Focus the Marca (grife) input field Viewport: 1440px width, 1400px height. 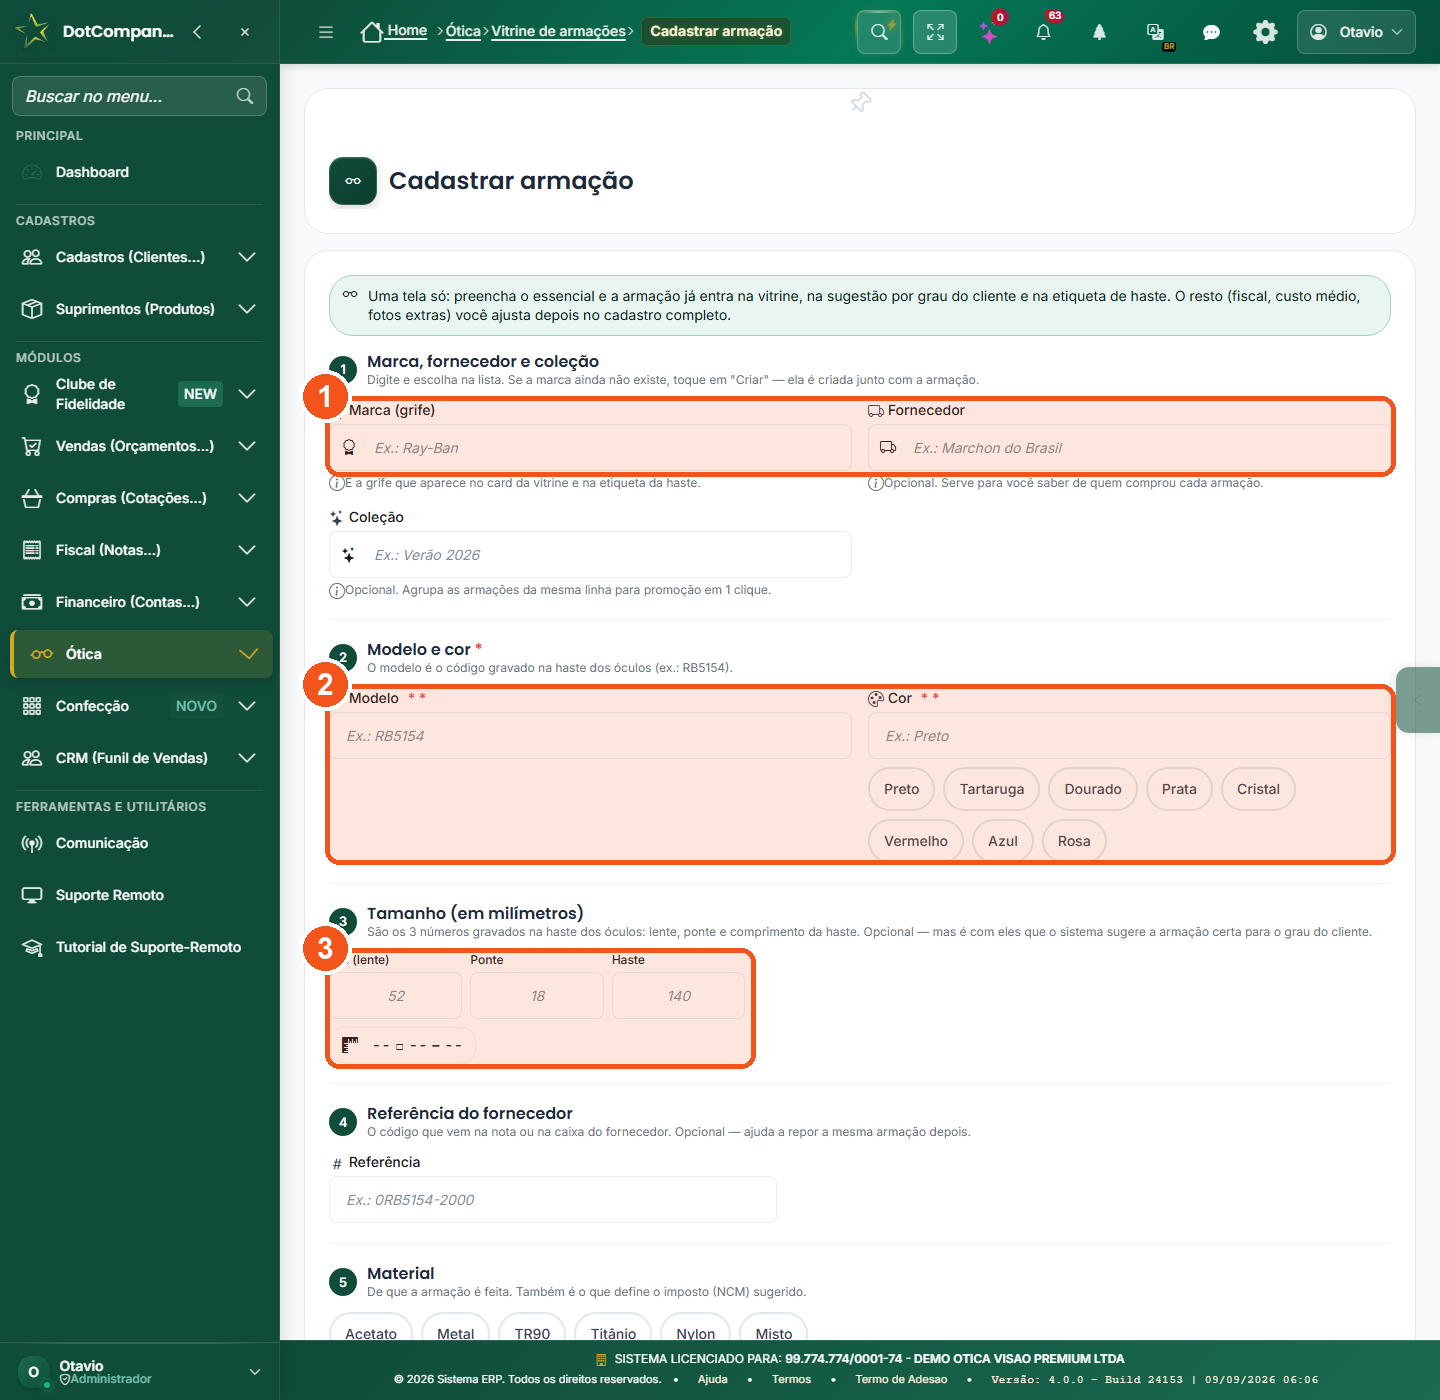coord(590,448)
